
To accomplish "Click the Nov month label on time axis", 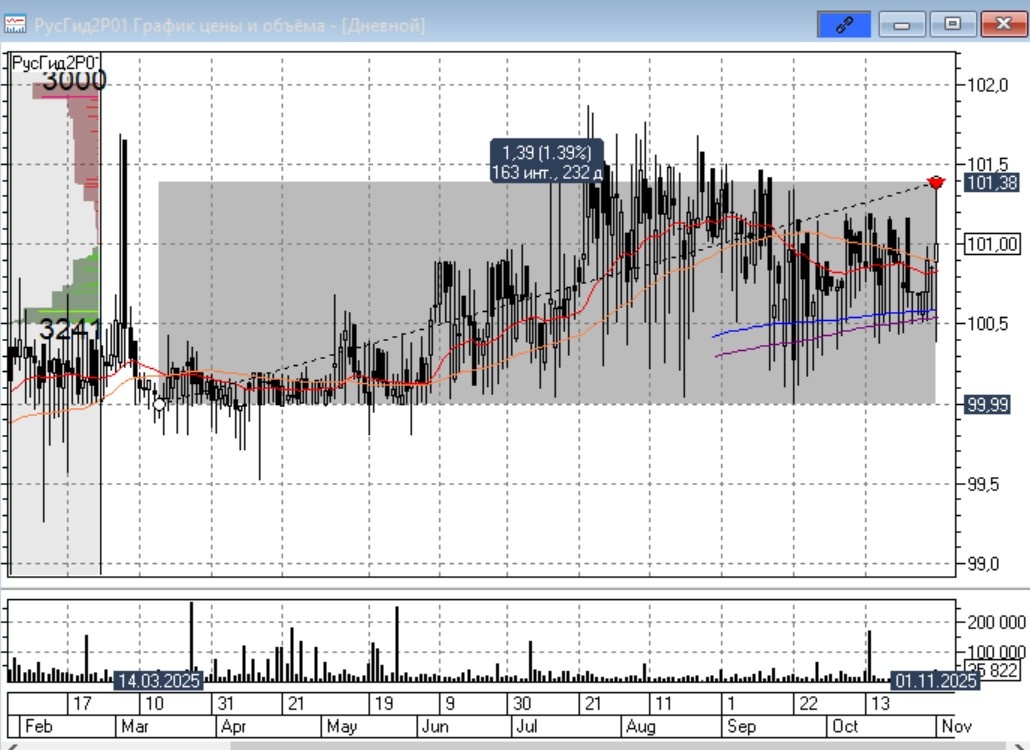I will (956, 726).
